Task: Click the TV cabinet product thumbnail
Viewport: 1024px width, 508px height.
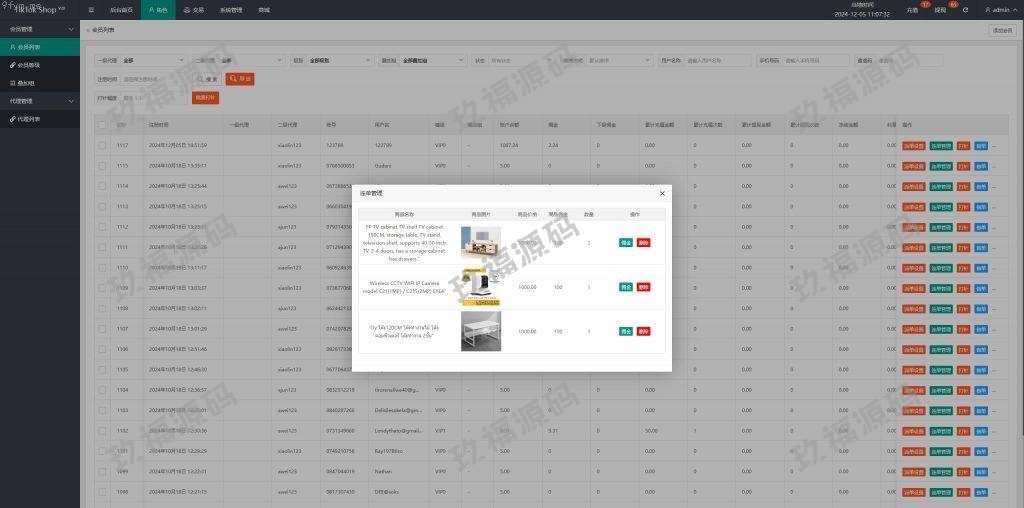Action: (481, 243)
